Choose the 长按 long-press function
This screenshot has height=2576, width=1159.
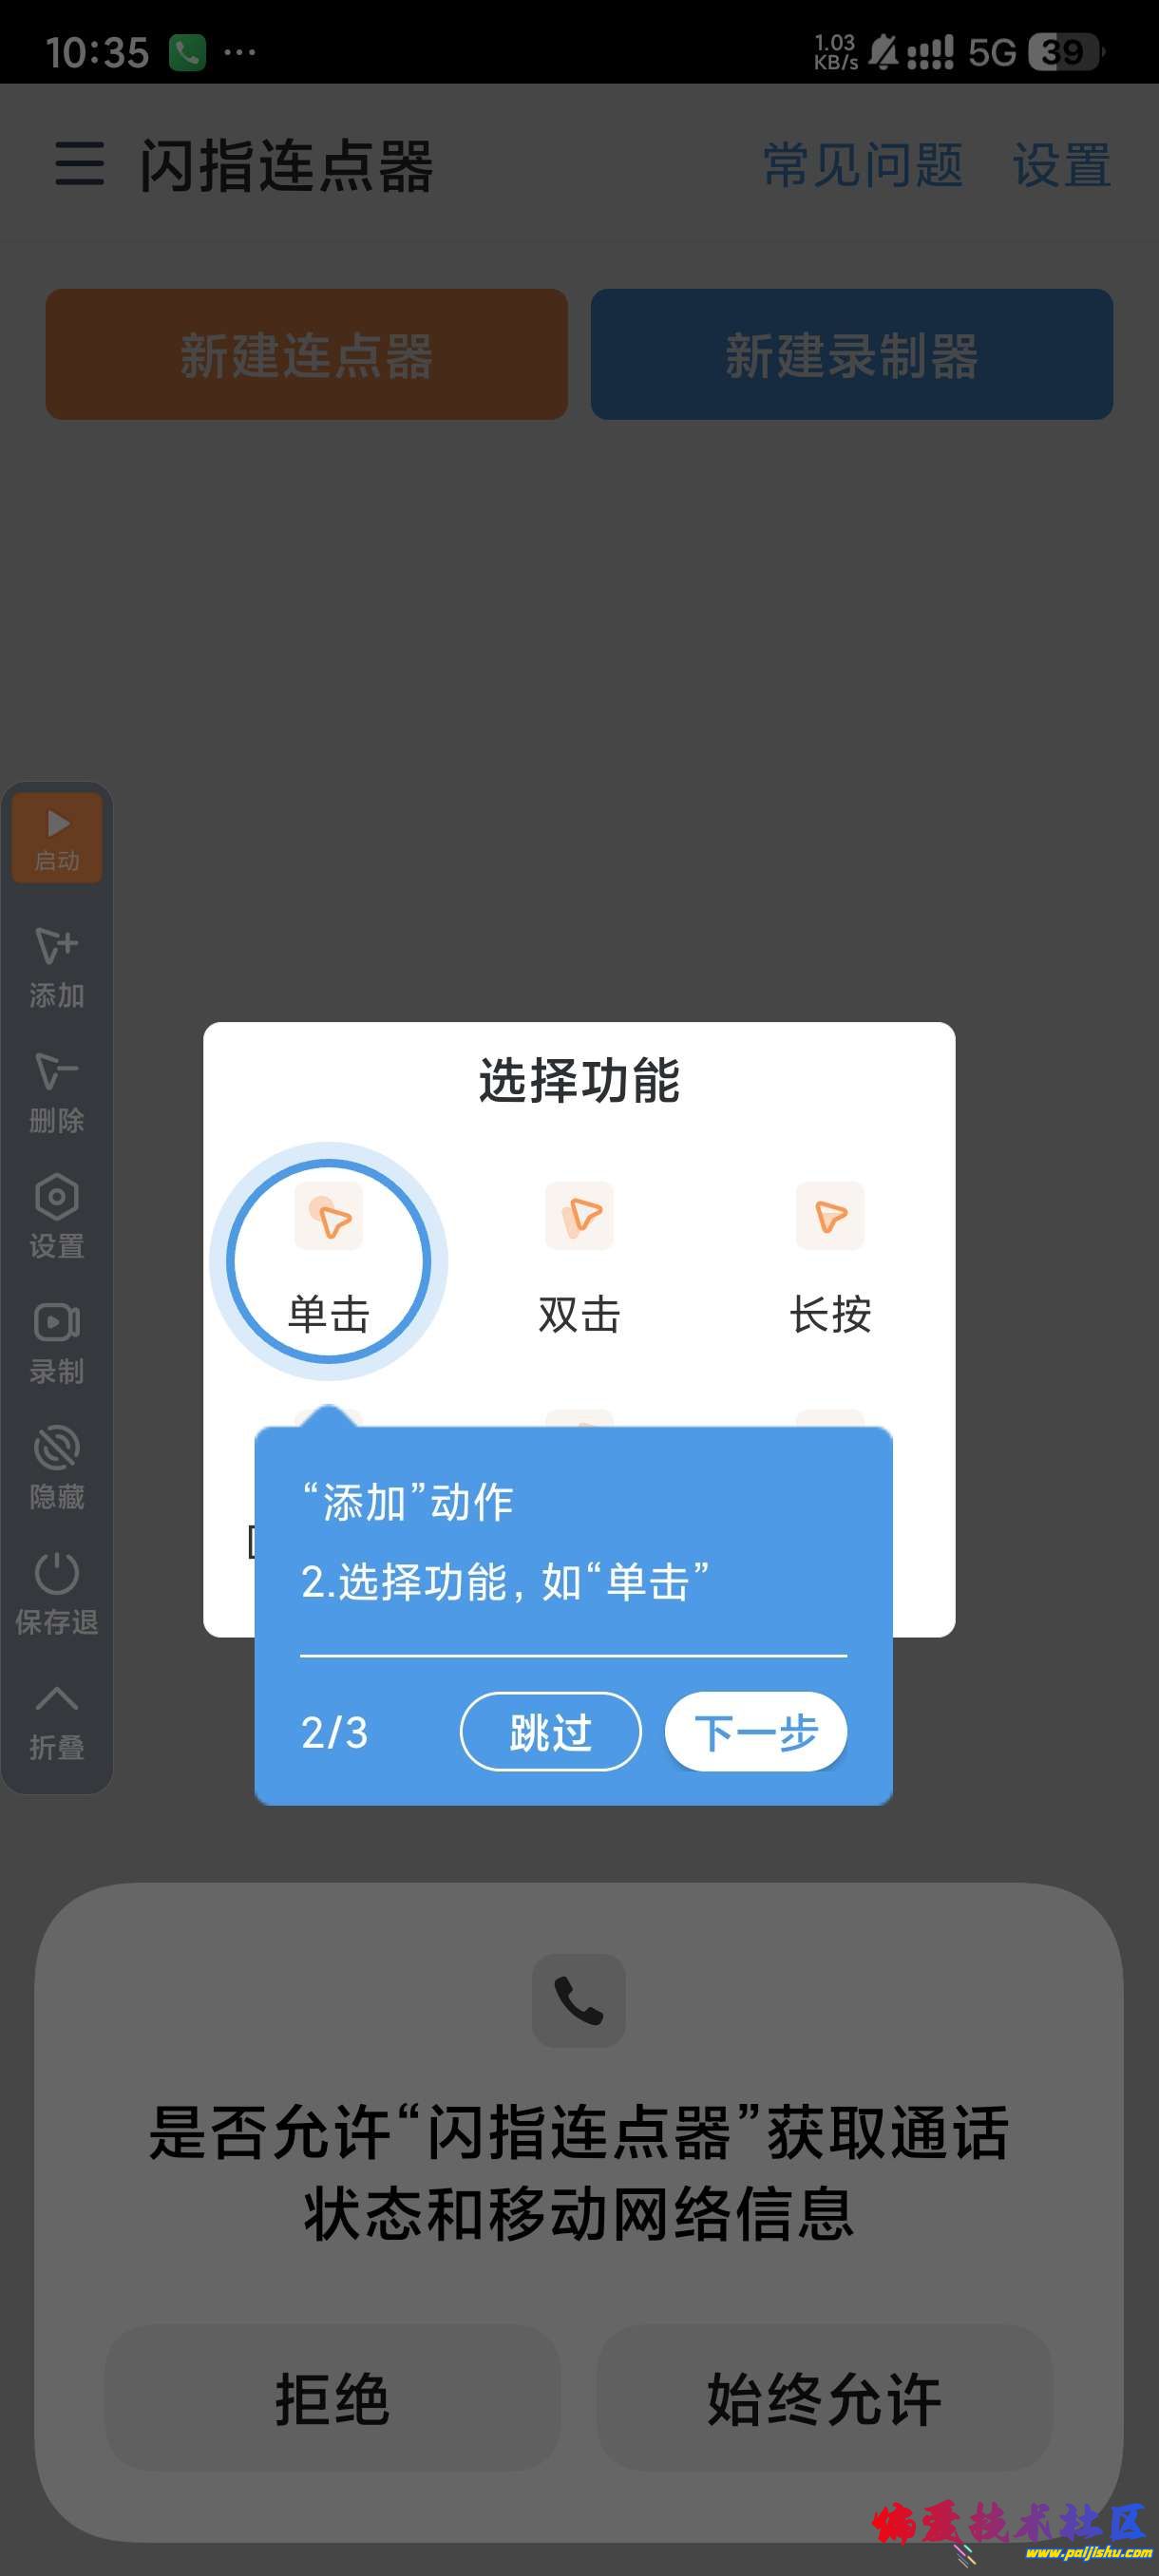pyautogui.click(x=830, y=1260)
